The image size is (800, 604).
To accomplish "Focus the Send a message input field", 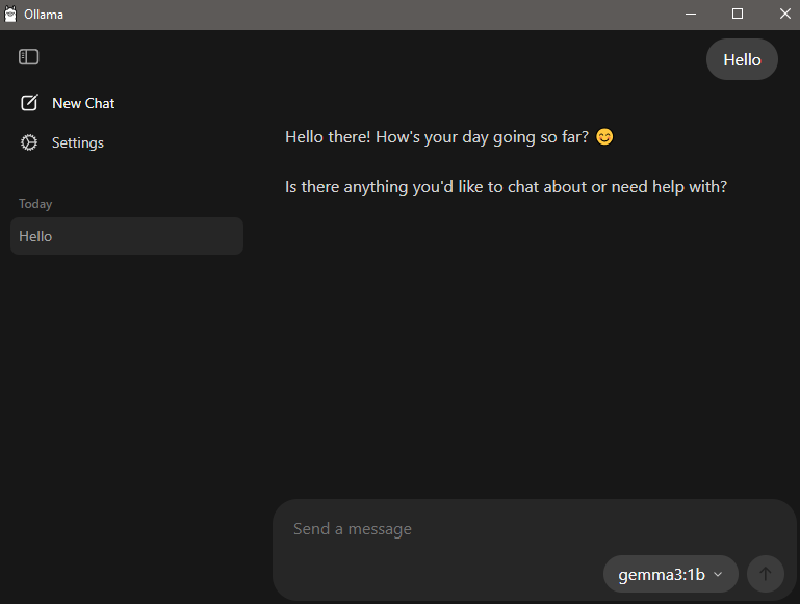I will click(534, 528).
